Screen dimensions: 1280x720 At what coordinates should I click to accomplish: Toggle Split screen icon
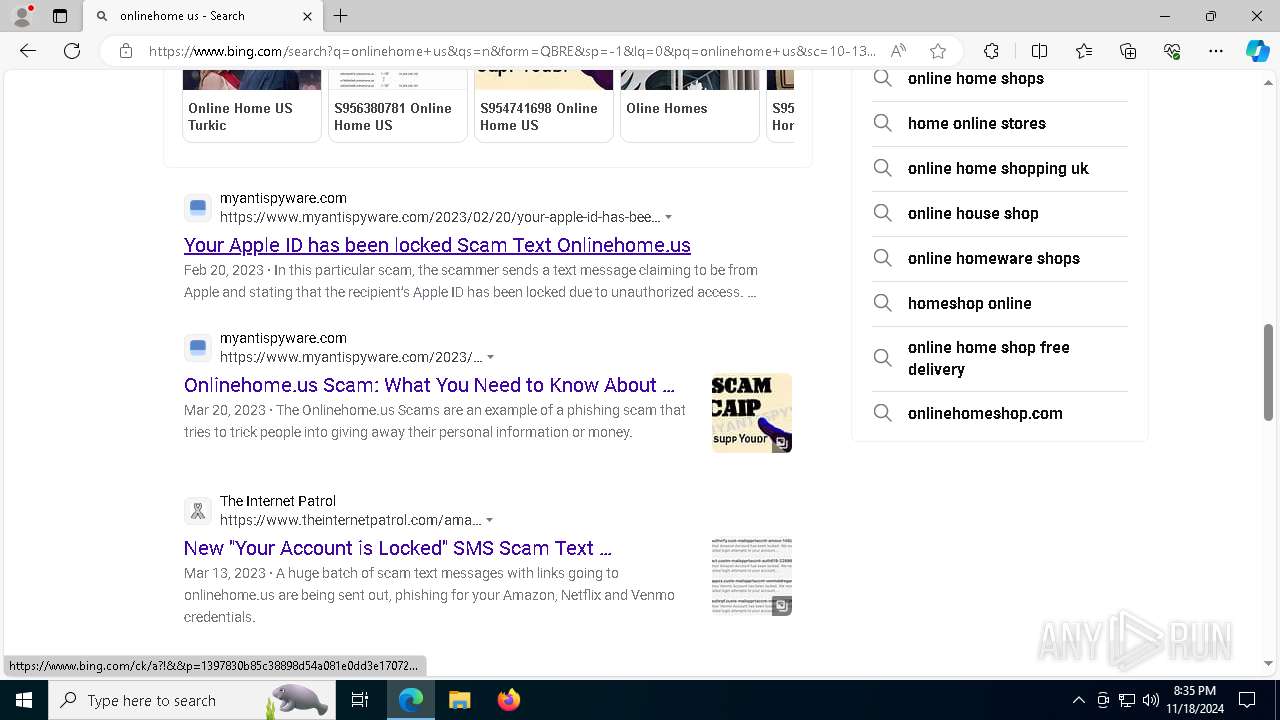tap(1039, 51)
